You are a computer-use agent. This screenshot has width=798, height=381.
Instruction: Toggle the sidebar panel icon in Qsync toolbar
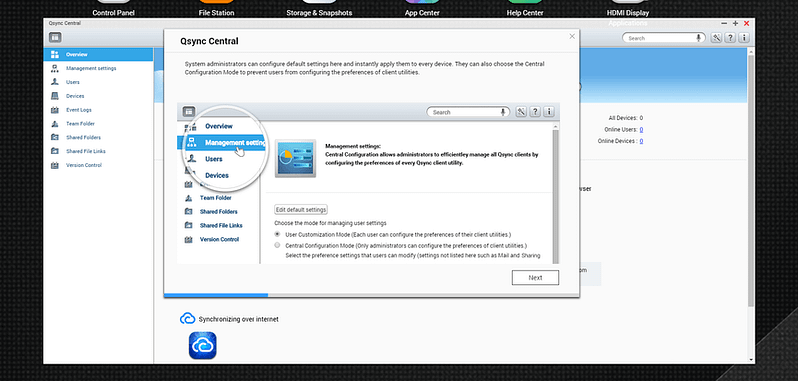tap(55, 37)
